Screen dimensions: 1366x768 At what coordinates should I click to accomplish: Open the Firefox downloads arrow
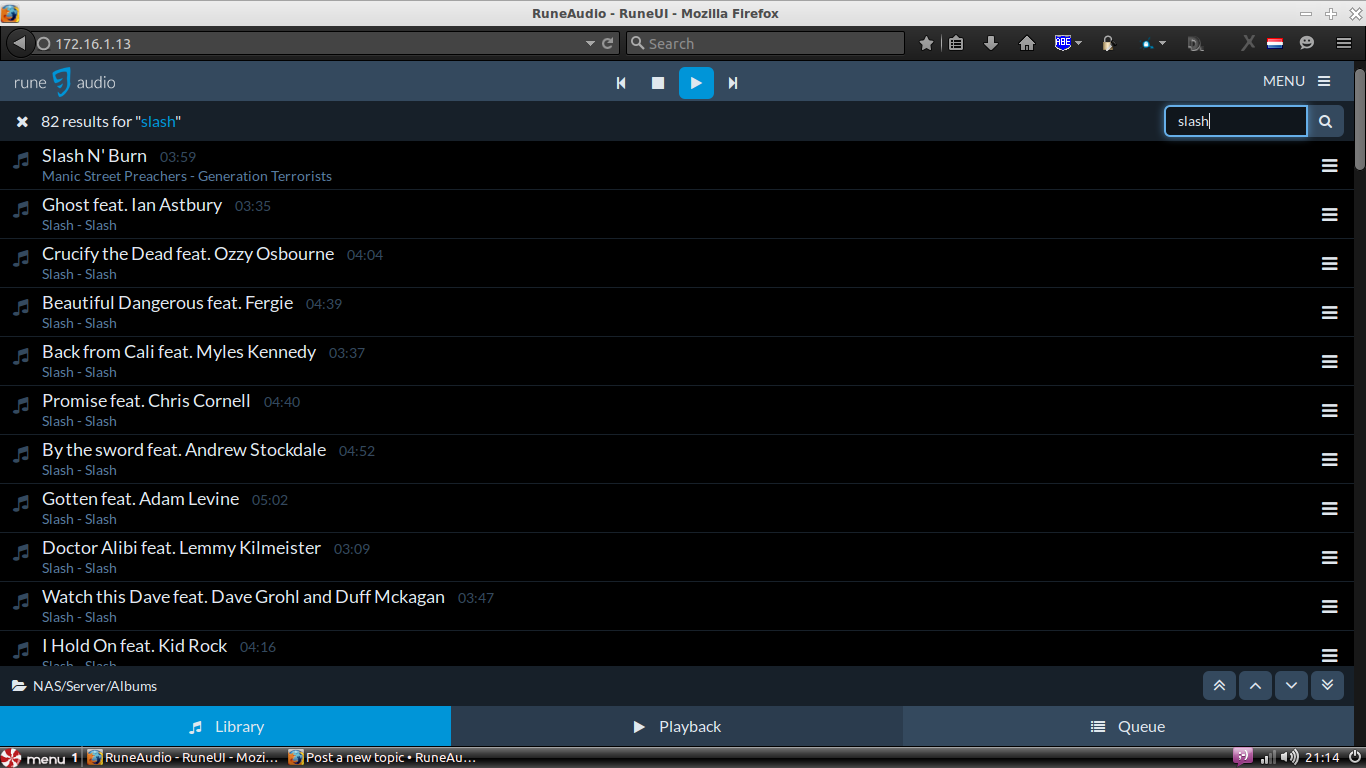991,44
